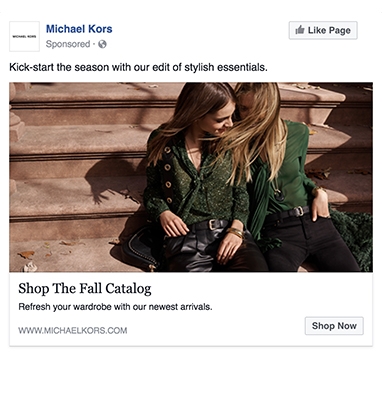Open the Michael Kors page name link
This screenshot has height=400, width=382.
tap(79, 29)
